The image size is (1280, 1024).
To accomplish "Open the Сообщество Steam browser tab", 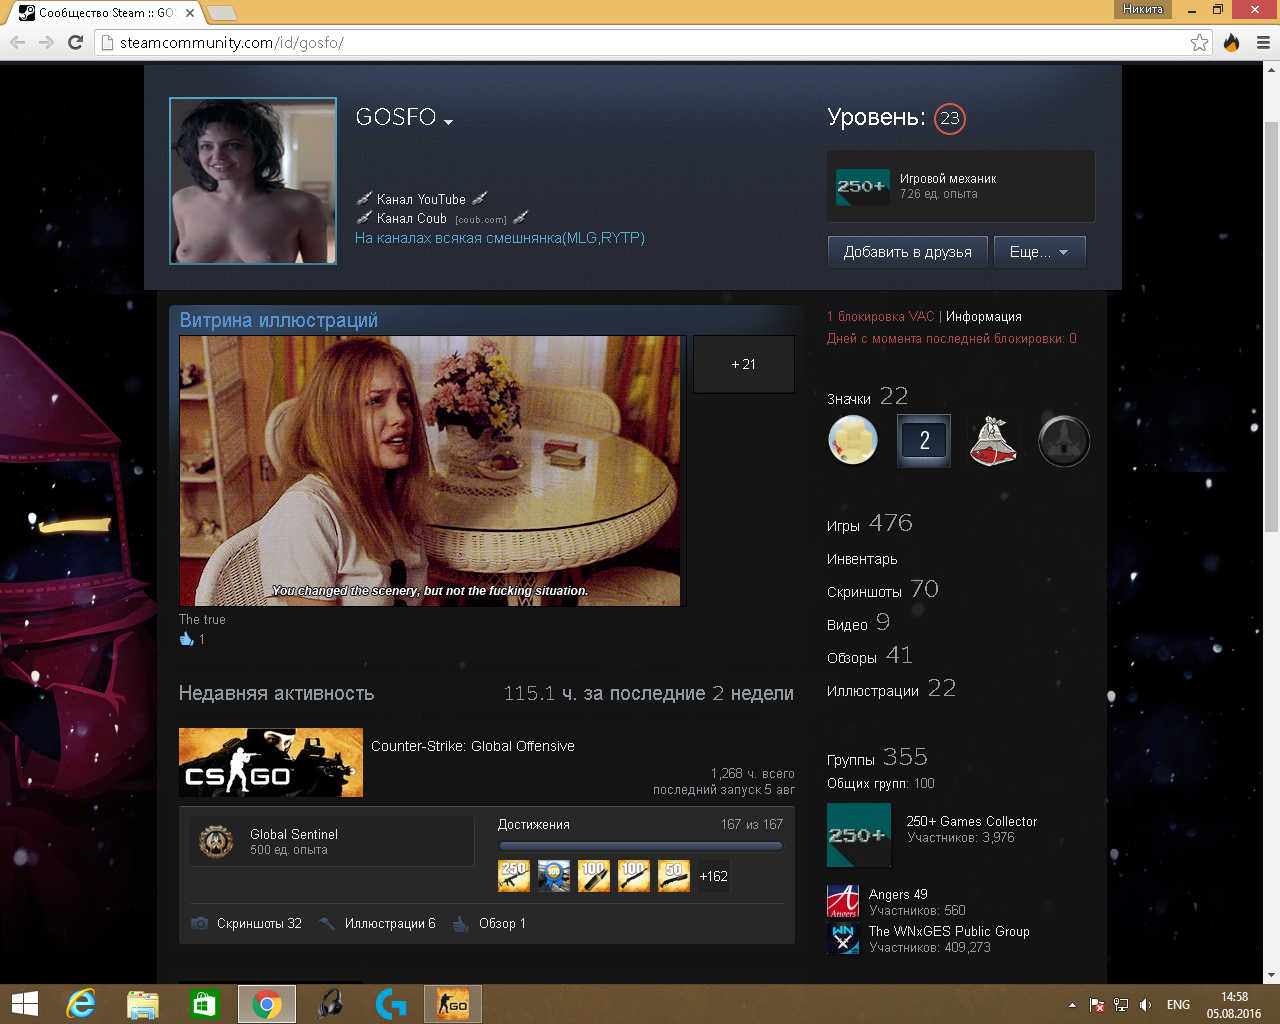I will point(107,13).
